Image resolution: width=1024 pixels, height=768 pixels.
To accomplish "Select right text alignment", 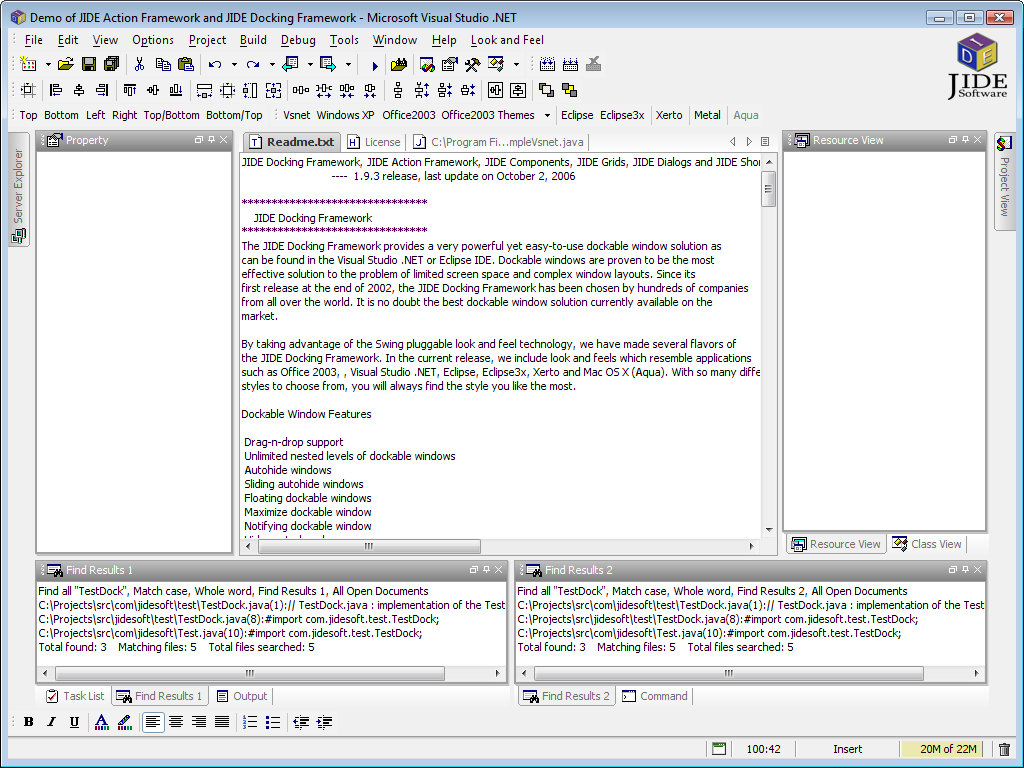I will [x=199, y=722].
